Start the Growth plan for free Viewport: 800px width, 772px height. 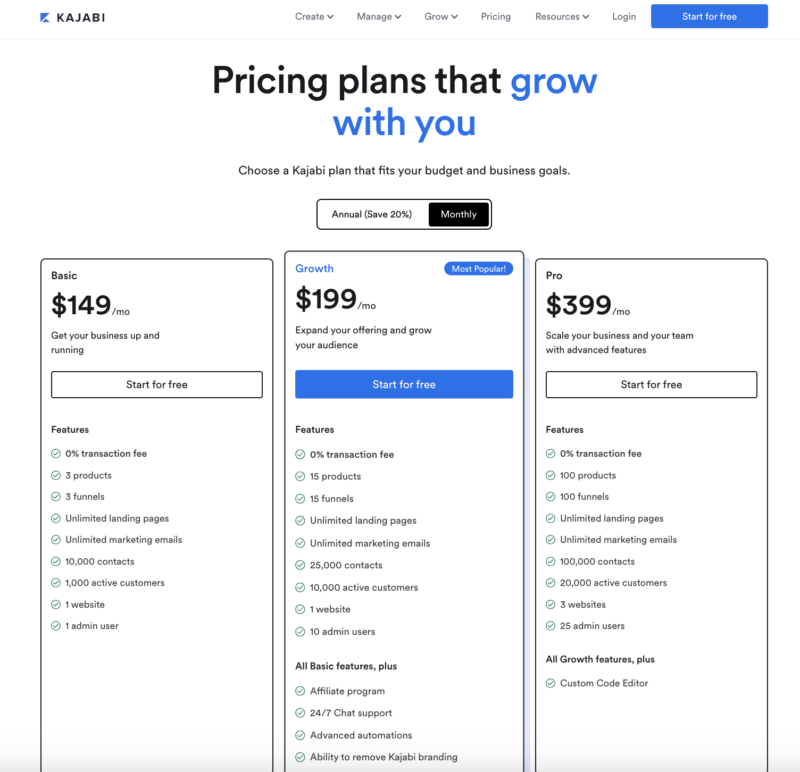(404, 384)
